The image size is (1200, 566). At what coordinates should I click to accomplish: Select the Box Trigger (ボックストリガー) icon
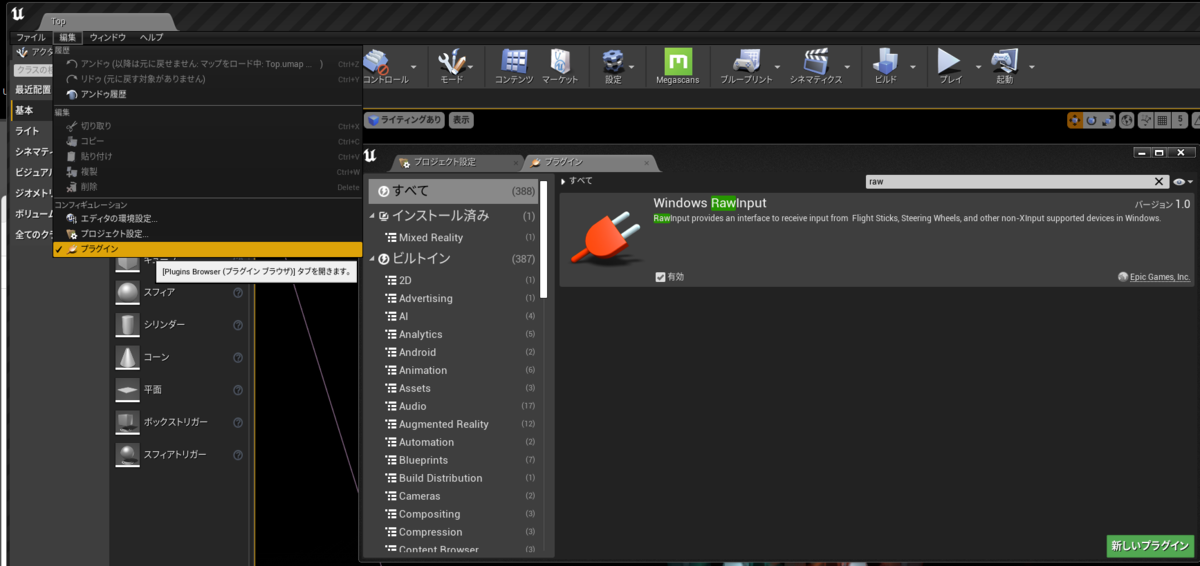click(127, 422)
